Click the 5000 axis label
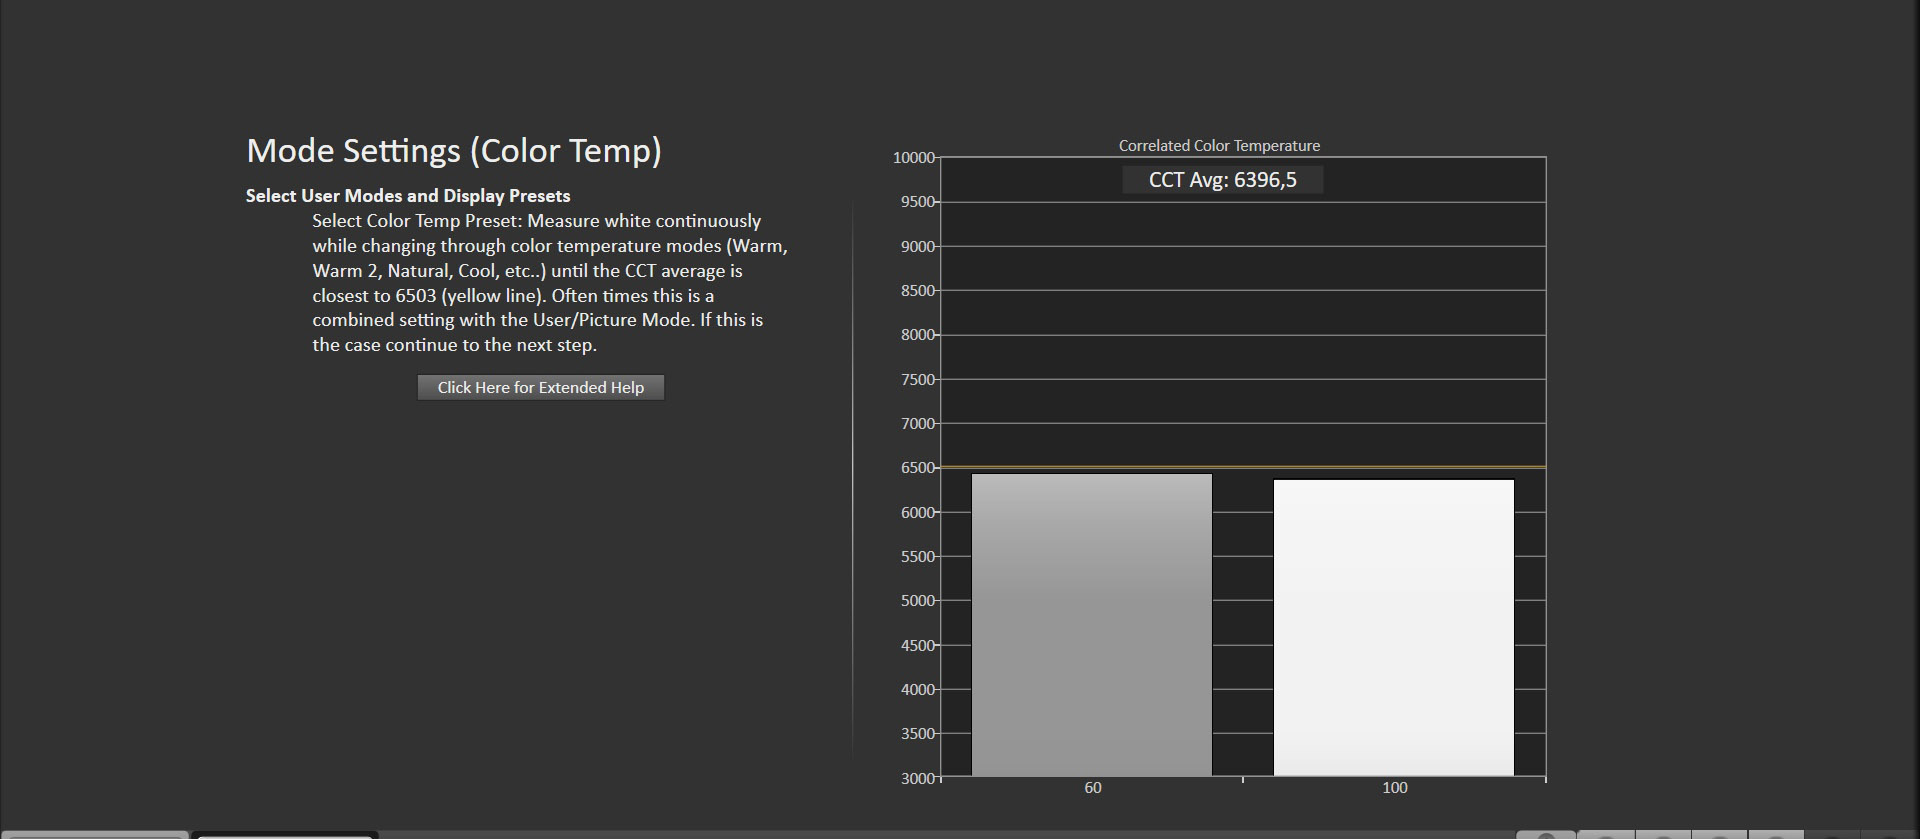This screenshot has width=1920, height=839. (x=917, y=601)
